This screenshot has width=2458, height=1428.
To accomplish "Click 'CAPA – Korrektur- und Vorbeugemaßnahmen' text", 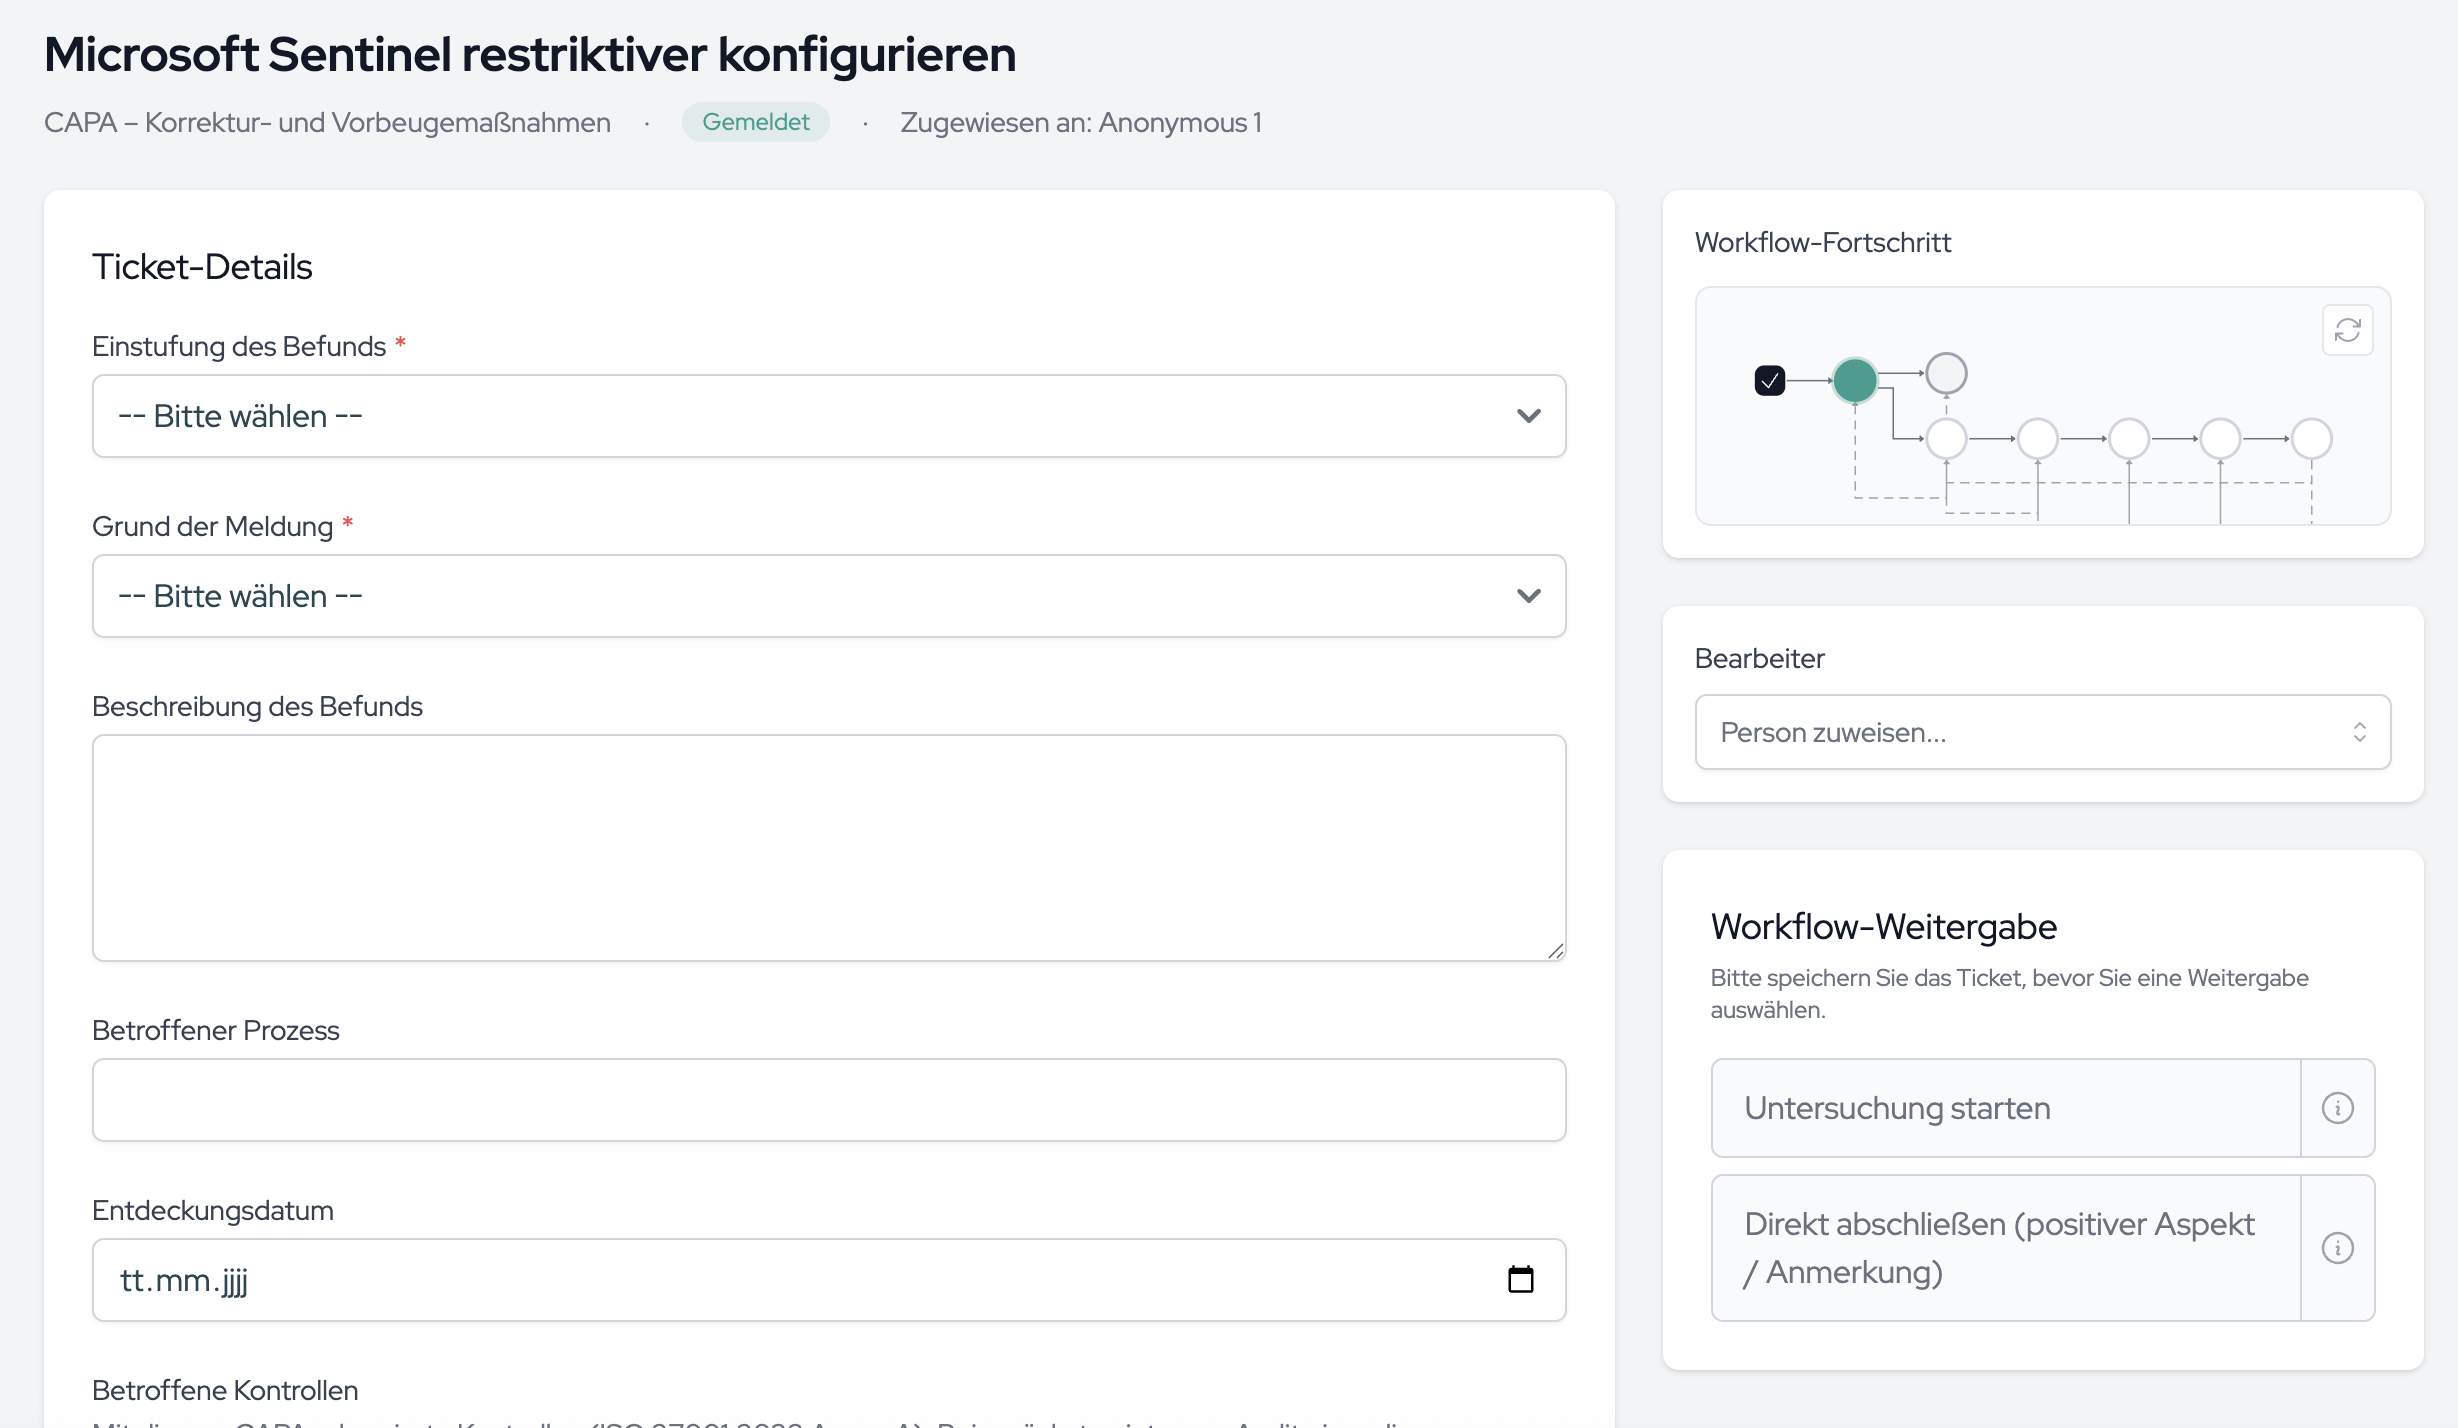I will tap(327, 122).
